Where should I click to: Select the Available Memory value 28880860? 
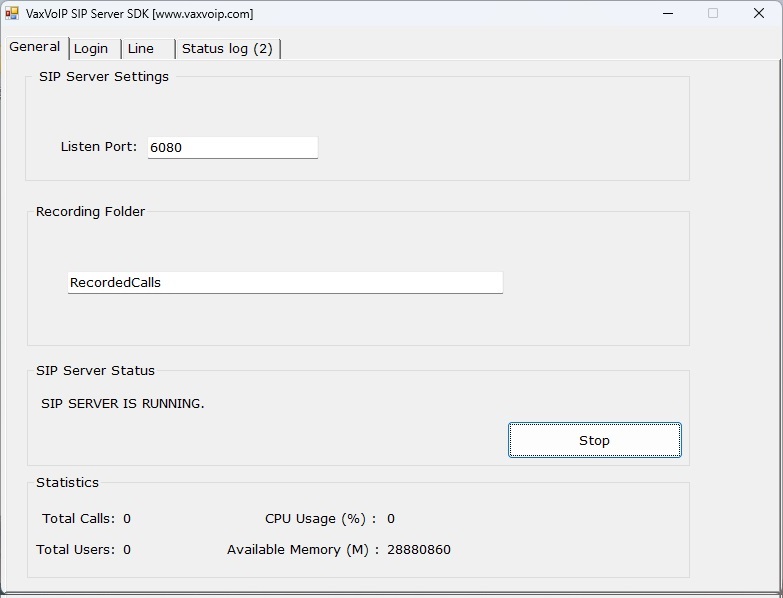419,550
